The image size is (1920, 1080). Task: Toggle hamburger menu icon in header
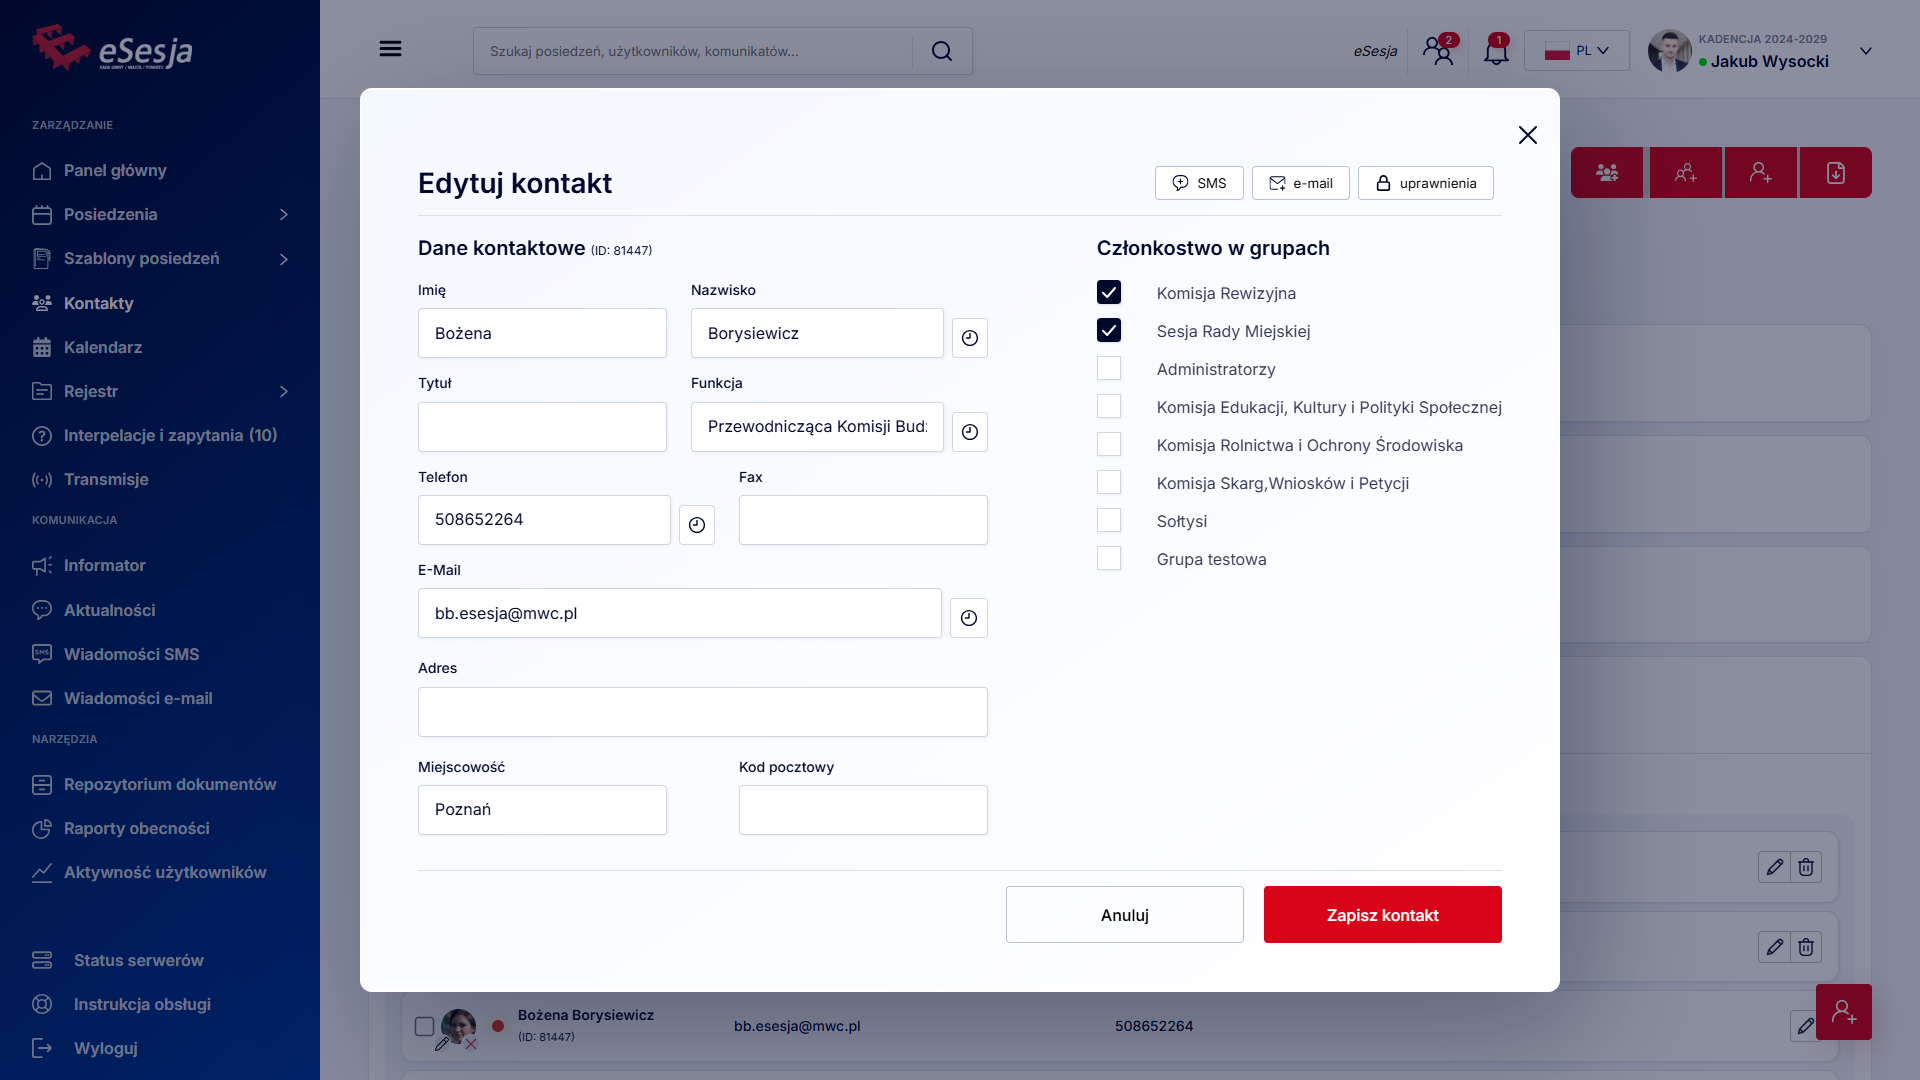tap(390, 49)
